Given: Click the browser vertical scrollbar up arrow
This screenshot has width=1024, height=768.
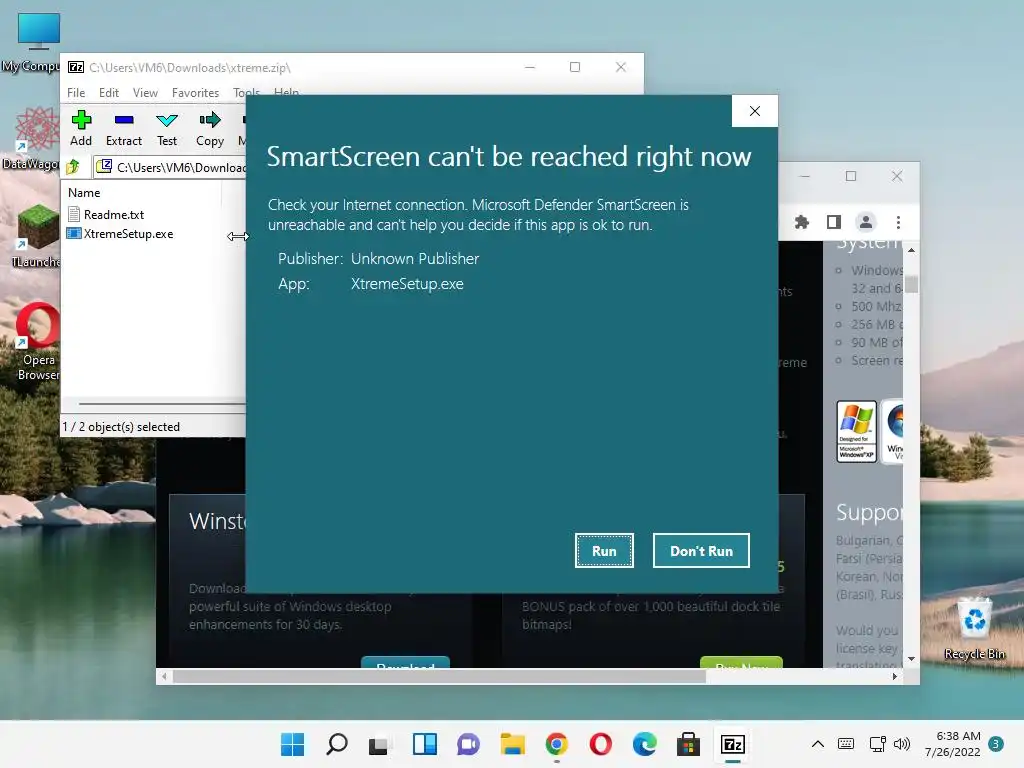Looking at the screenshot, I should [911, 250].
